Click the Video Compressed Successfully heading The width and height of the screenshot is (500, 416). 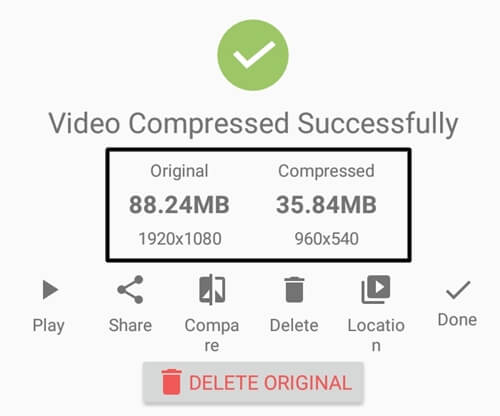253,124
